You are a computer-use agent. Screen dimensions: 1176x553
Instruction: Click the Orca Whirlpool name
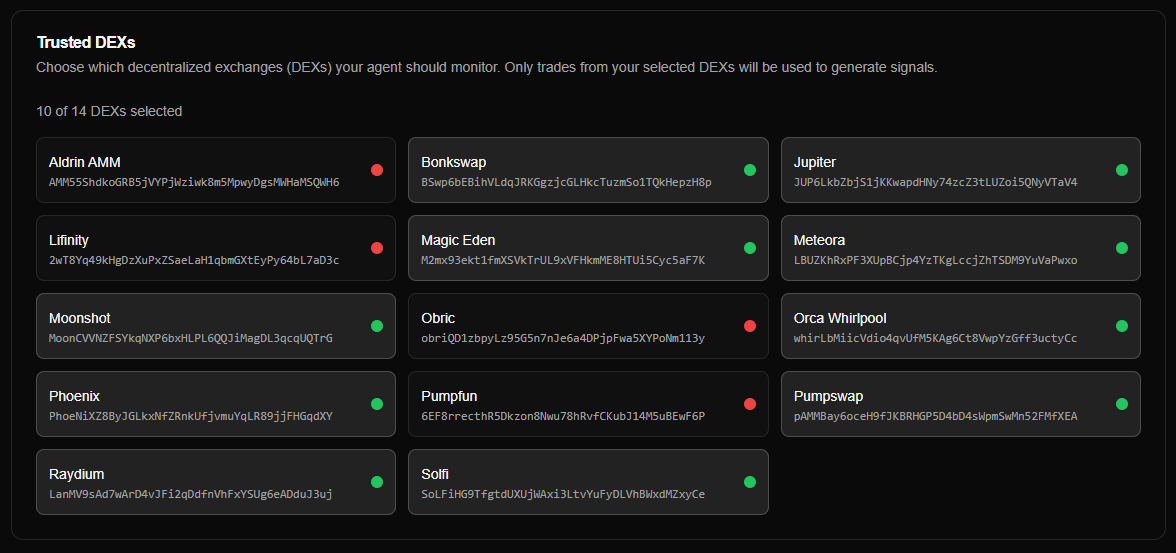[x=840, y=318]
